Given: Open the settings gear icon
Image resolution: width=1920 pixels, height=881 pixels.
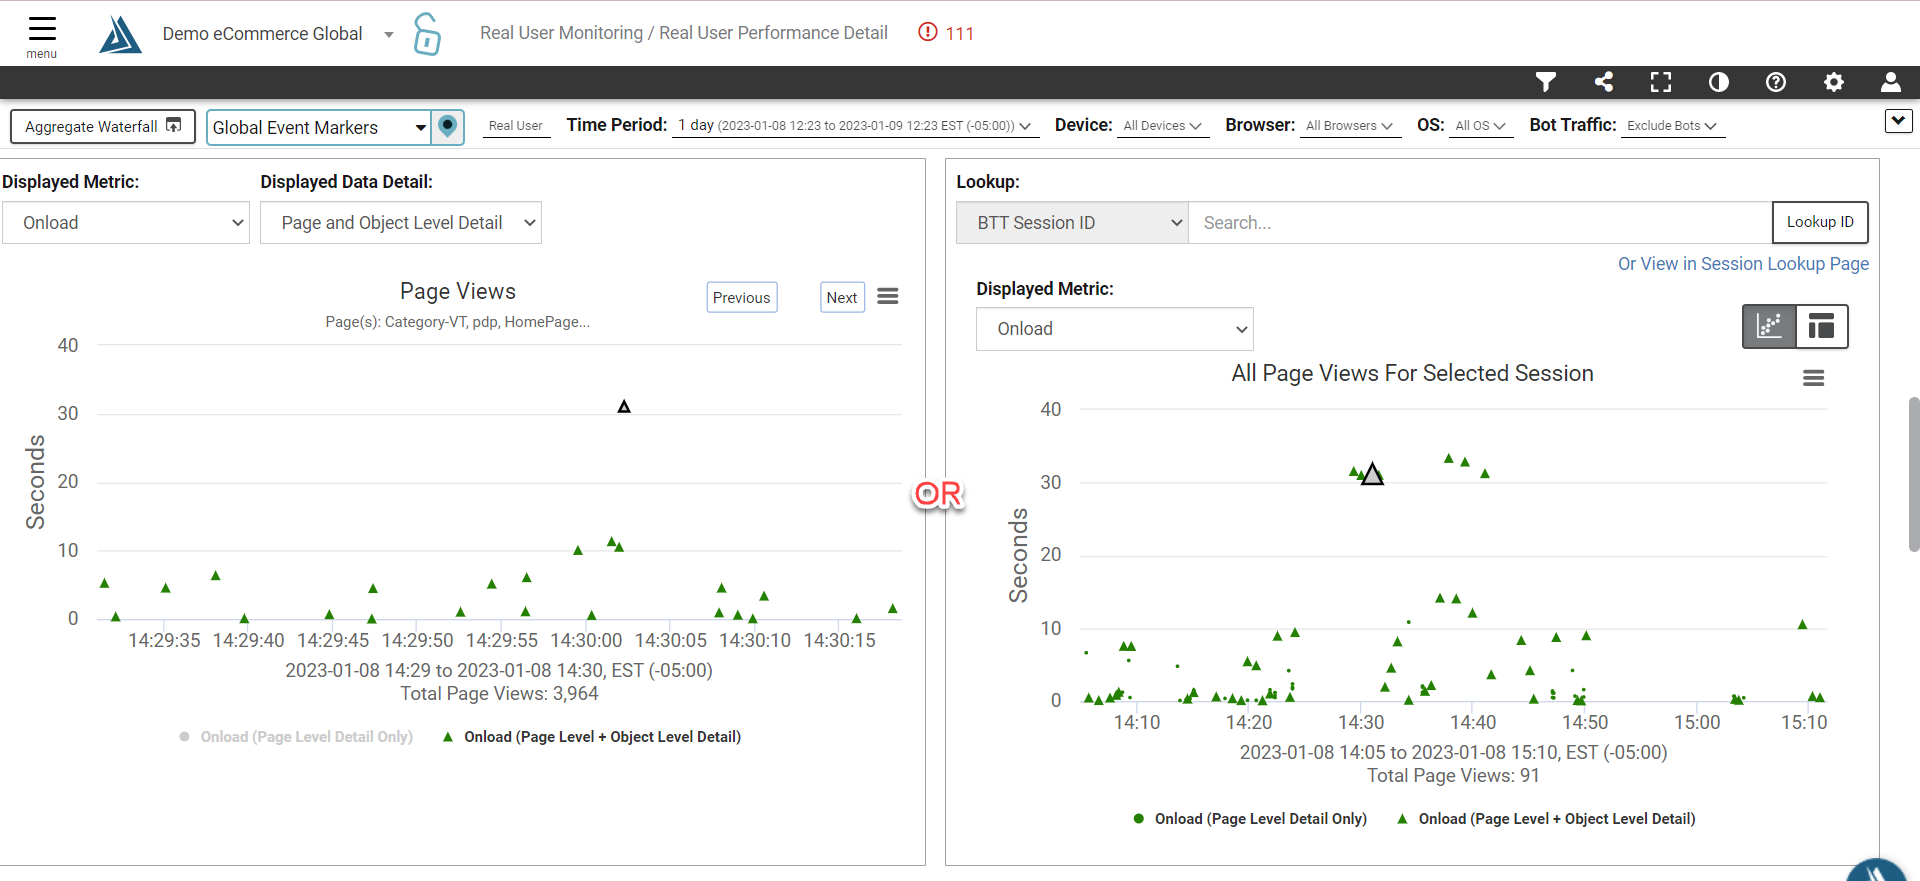Looking at the screenshot, I should point(1834,82).
